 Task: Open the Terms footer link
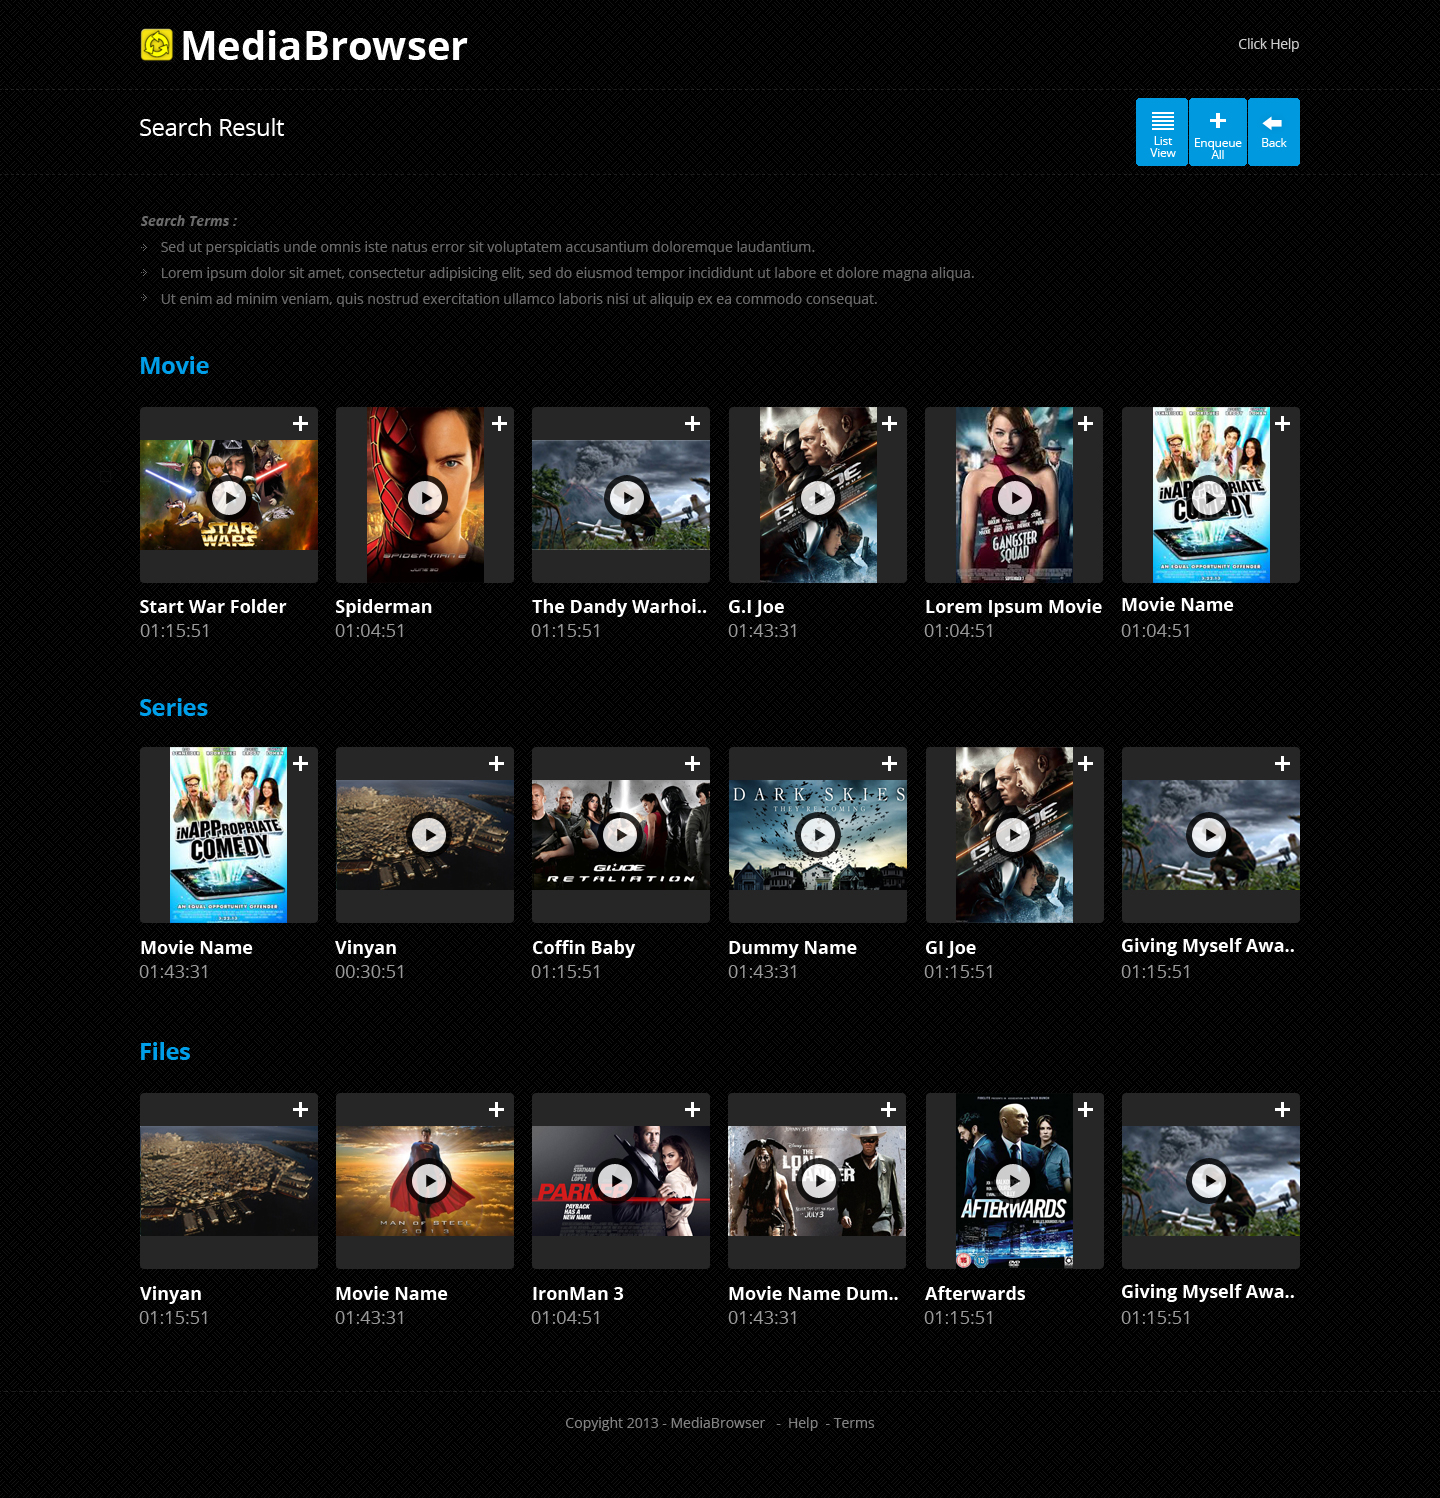854,1423
